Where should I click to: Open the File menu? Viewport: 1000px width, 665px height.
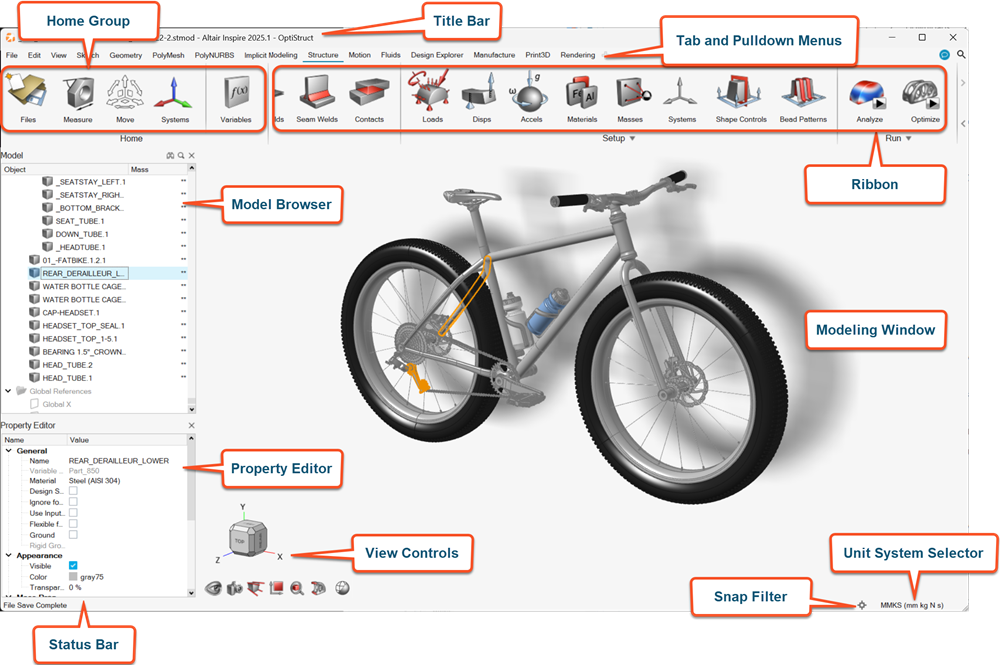click(12, 55)
